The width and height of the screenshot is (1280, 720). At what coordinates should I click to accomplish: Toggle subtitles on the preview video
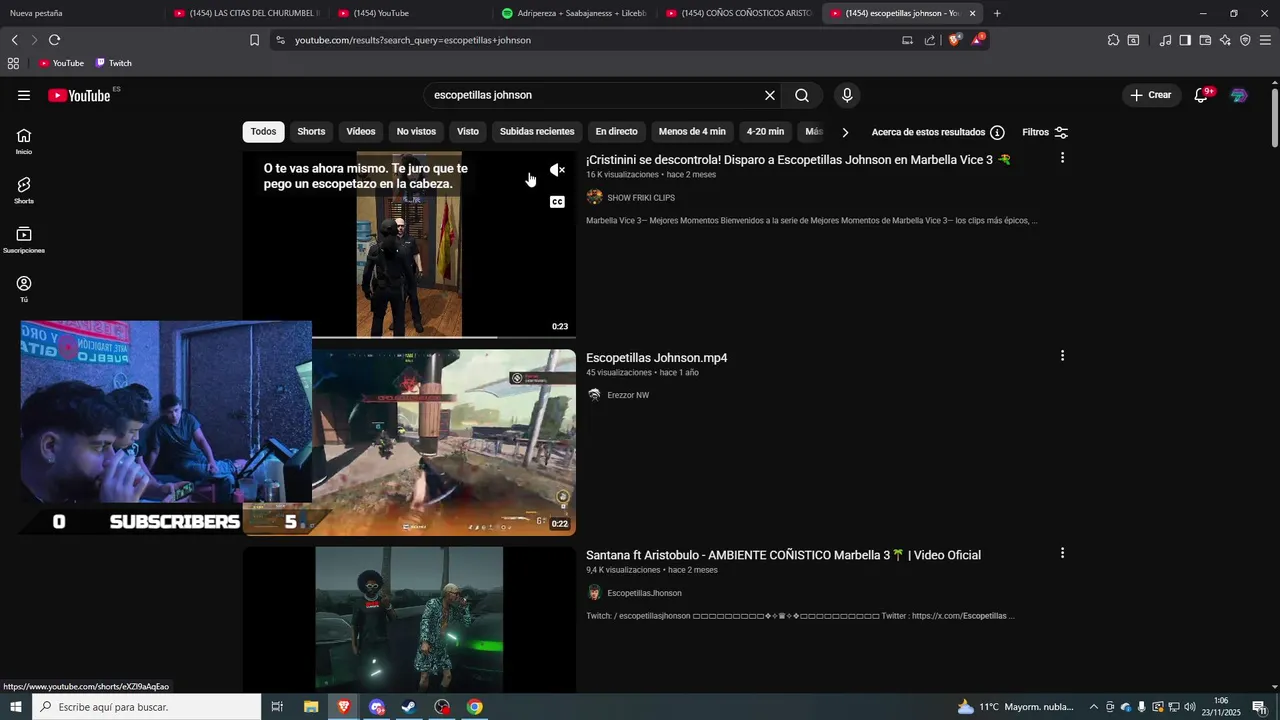pyautogui.click(x=557, y=202)
